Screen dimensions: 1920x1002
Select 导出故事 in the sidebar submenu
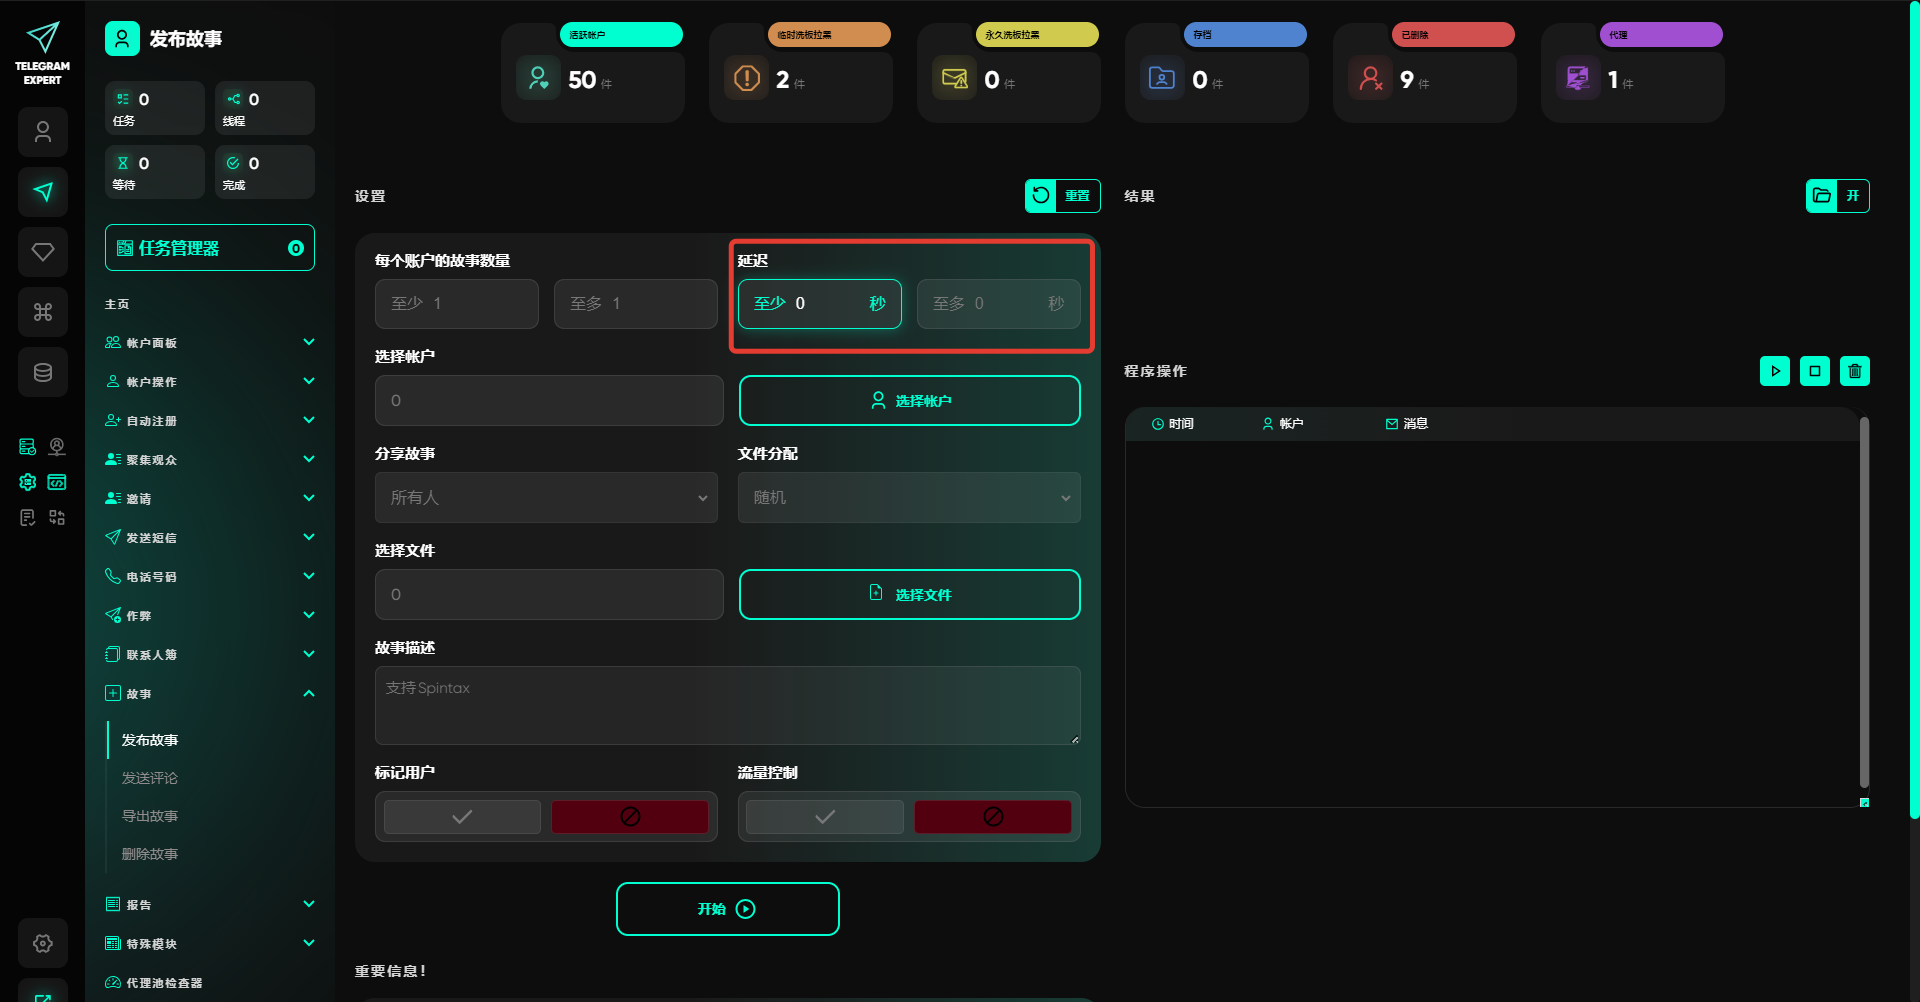150,816
